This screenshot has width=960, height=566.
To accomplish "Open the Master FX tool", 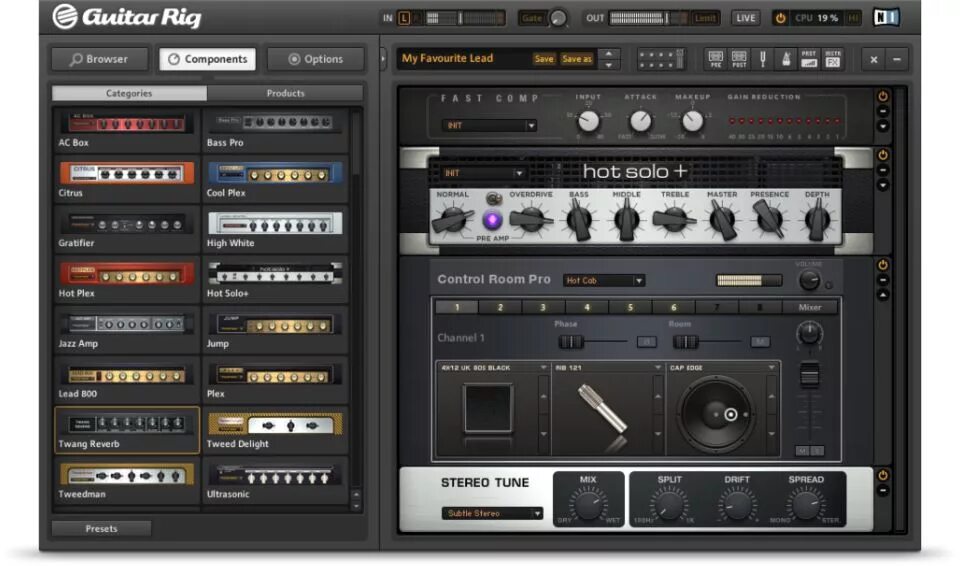I will point(833,59).
